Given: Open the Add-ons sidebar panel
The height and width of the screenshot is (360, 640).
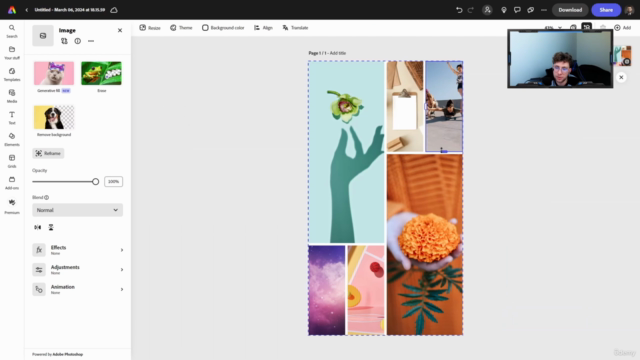Looking at the screenshot, I should point(12,183).
